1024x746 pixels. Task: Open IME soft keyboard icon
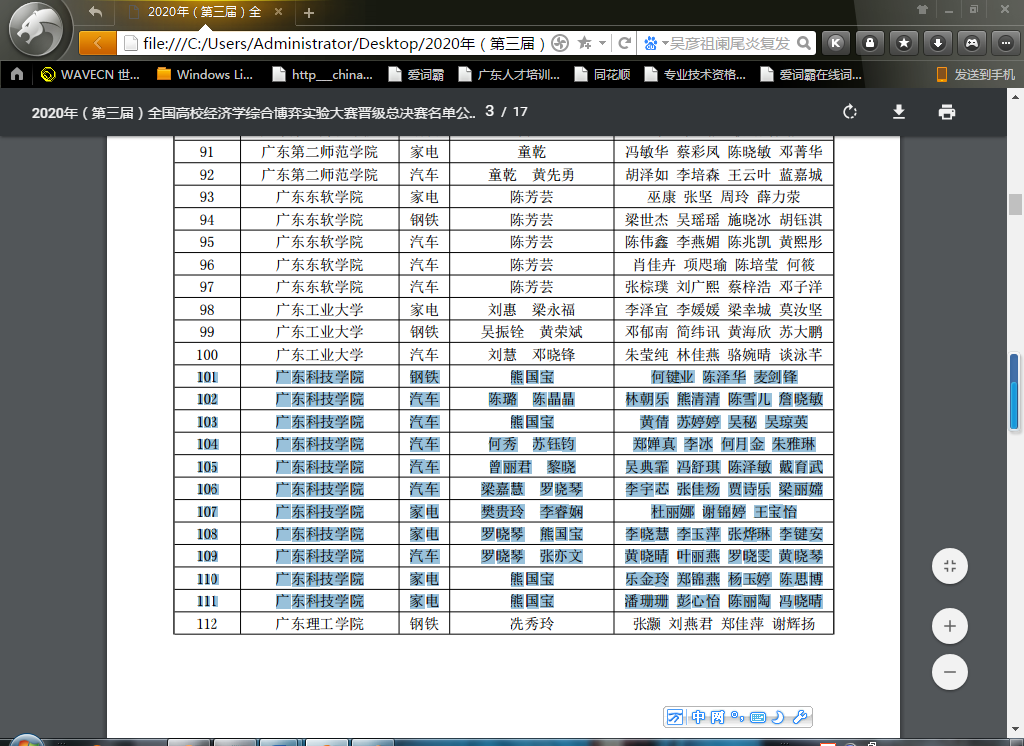pyautogui.click(x=758, y=717)
